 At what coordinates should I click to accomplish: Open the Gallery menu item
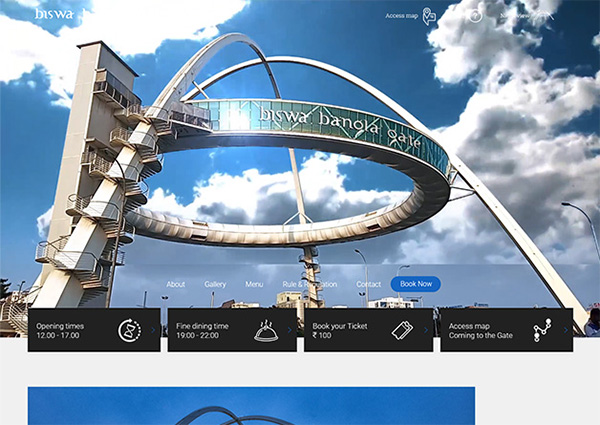pyautogui.click(x=215, y=284)
